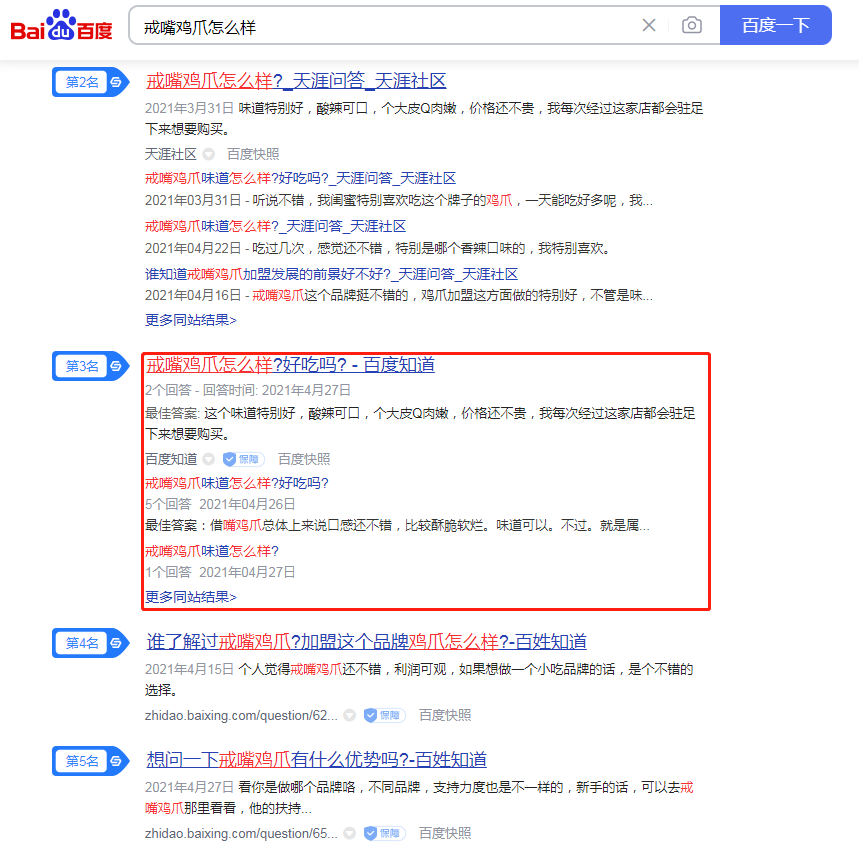
Task: Expand 更多同站结果 under the 百度知道 result
Action: click(191, 597)
